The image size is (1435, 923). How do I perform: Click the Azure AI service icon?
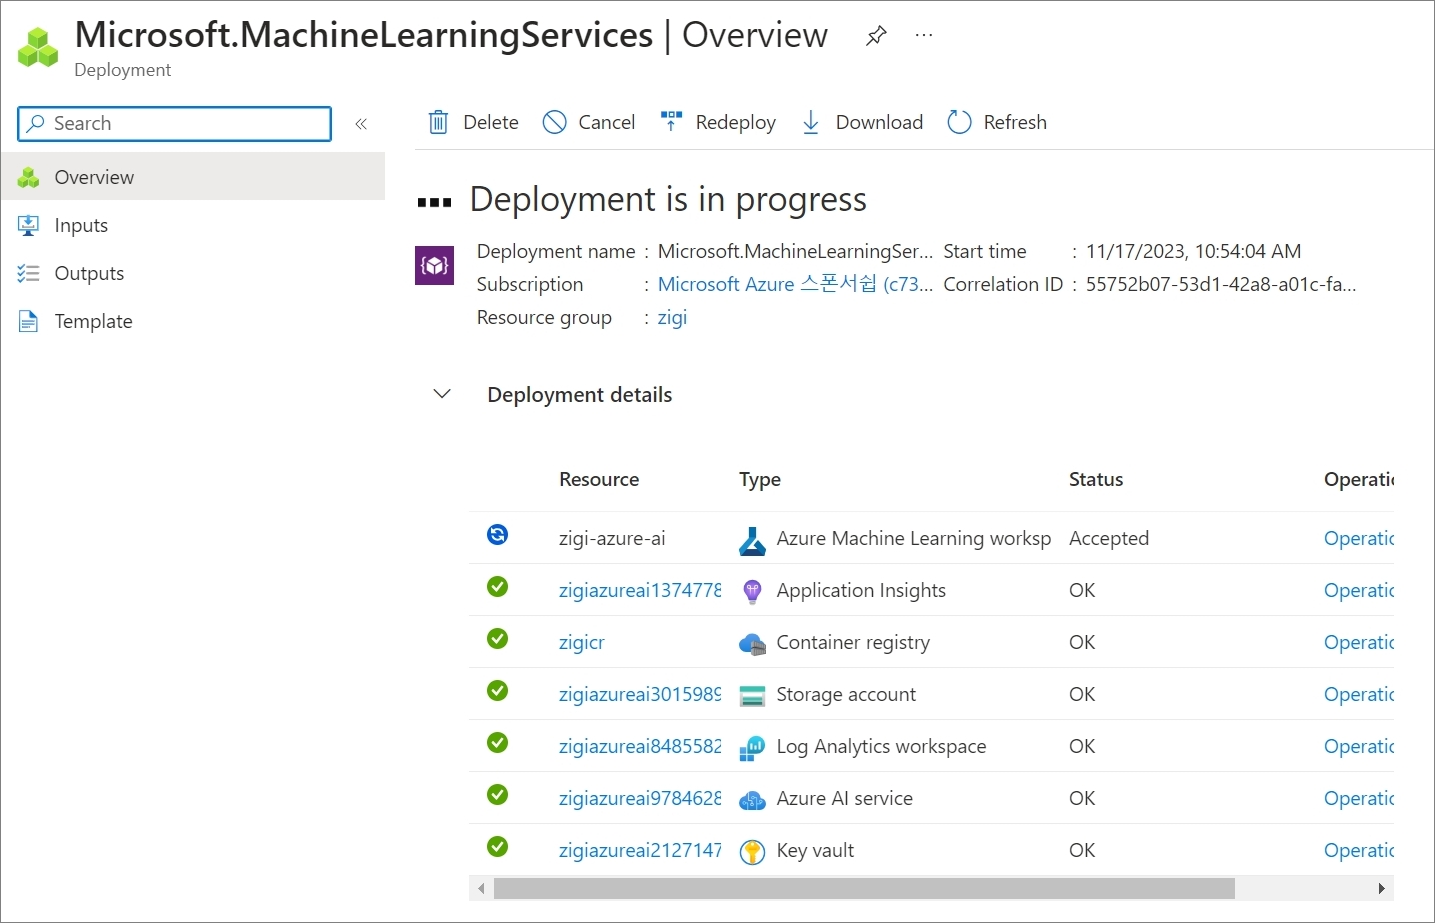pos(752,800)
